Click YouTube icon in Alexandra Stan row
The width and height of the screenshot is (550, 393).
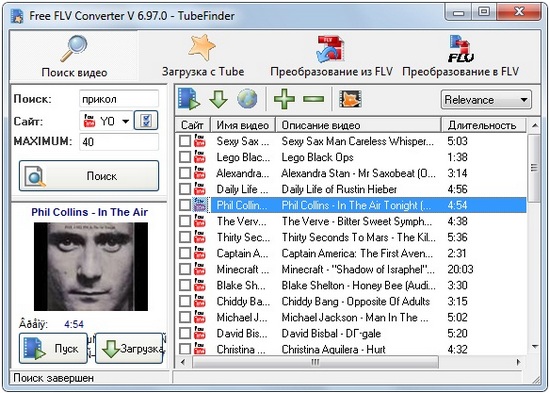(x=200, y=173)
